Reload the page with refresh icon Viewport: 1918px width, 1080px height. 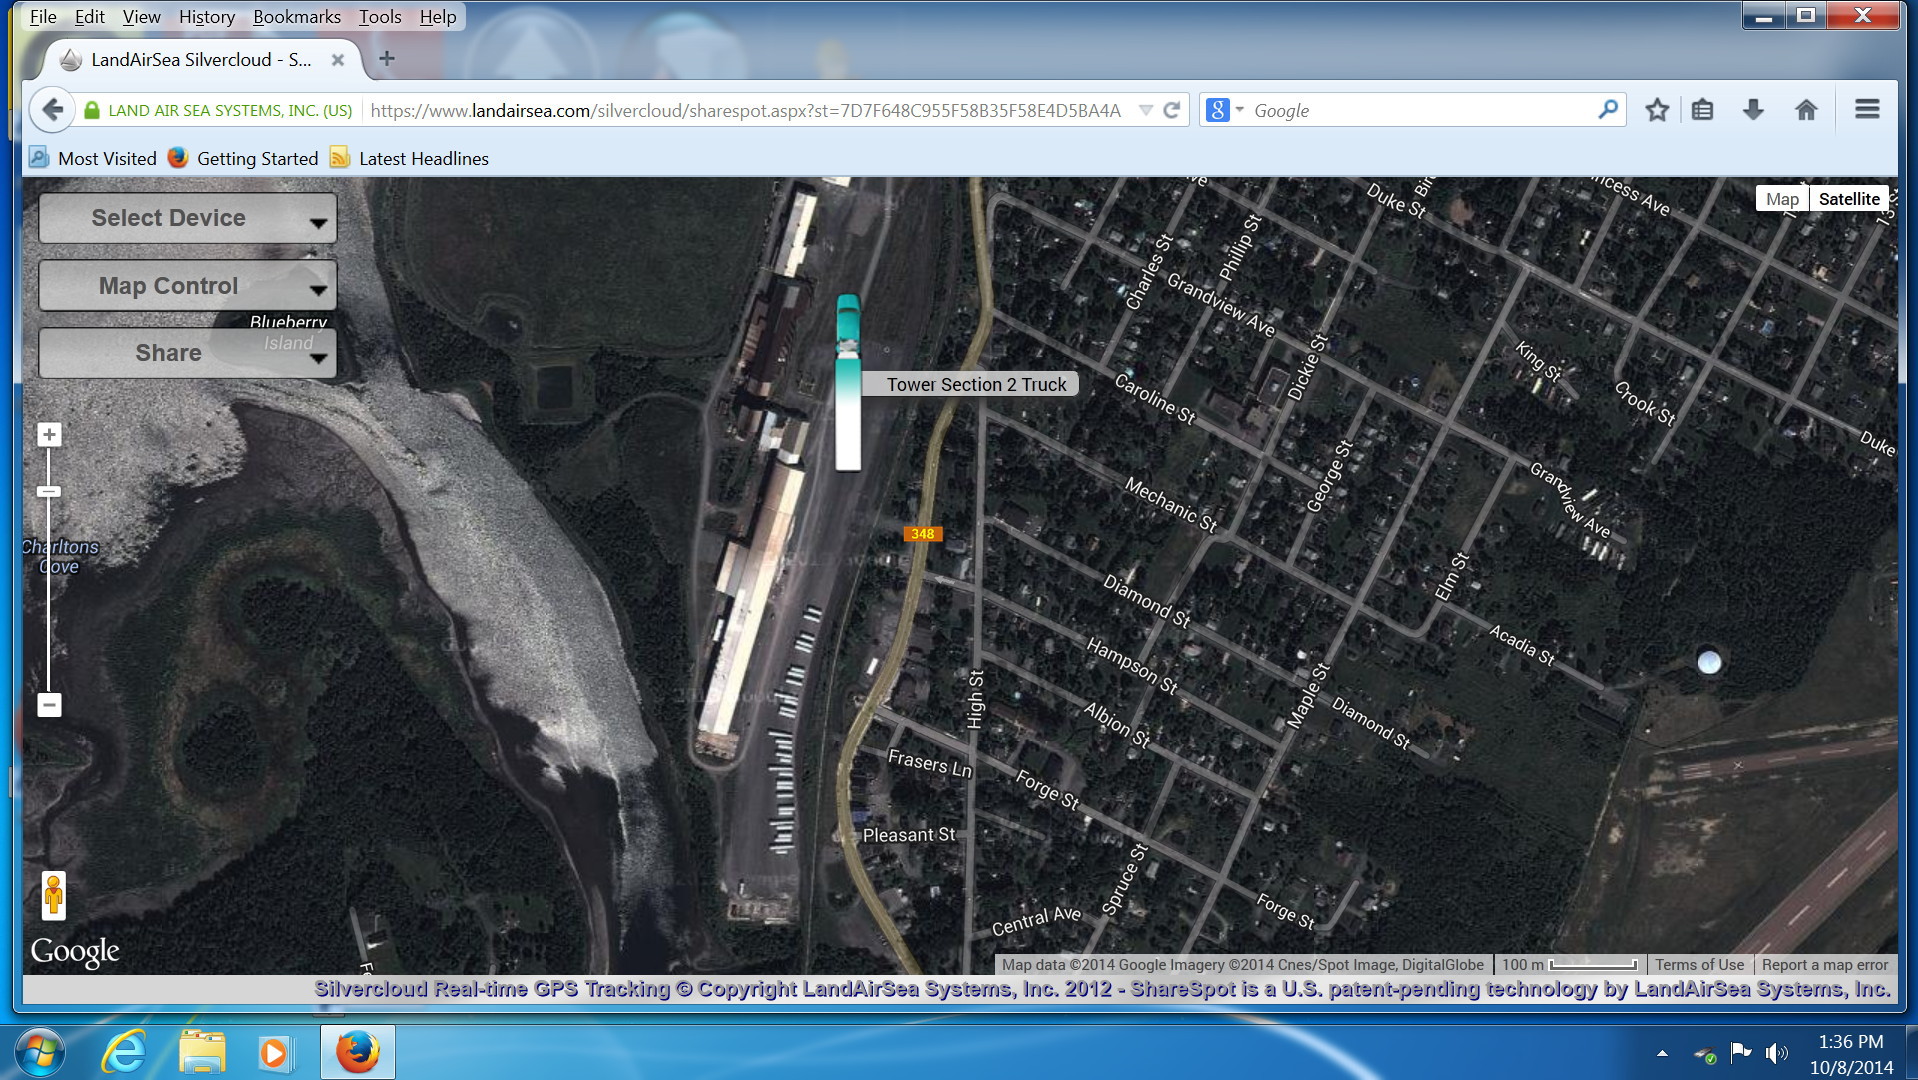(x=1172, y=110)
